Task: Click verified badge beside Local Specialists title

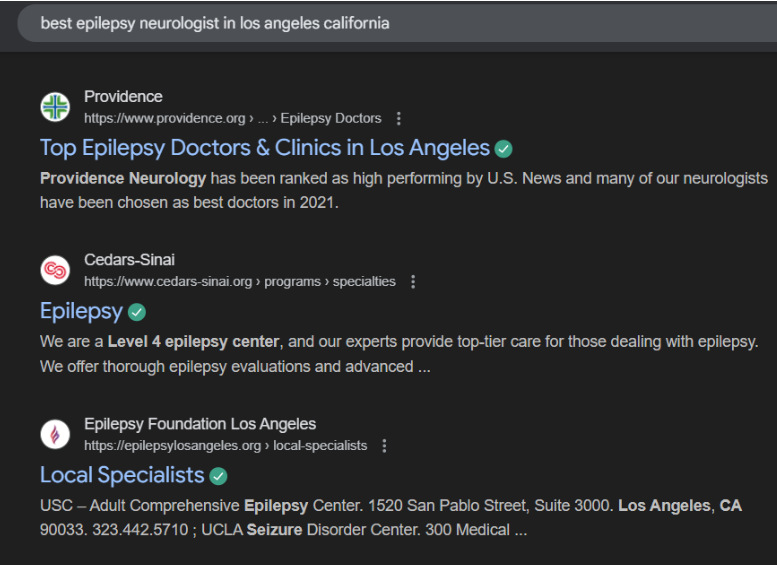Action: pos(218,476)
